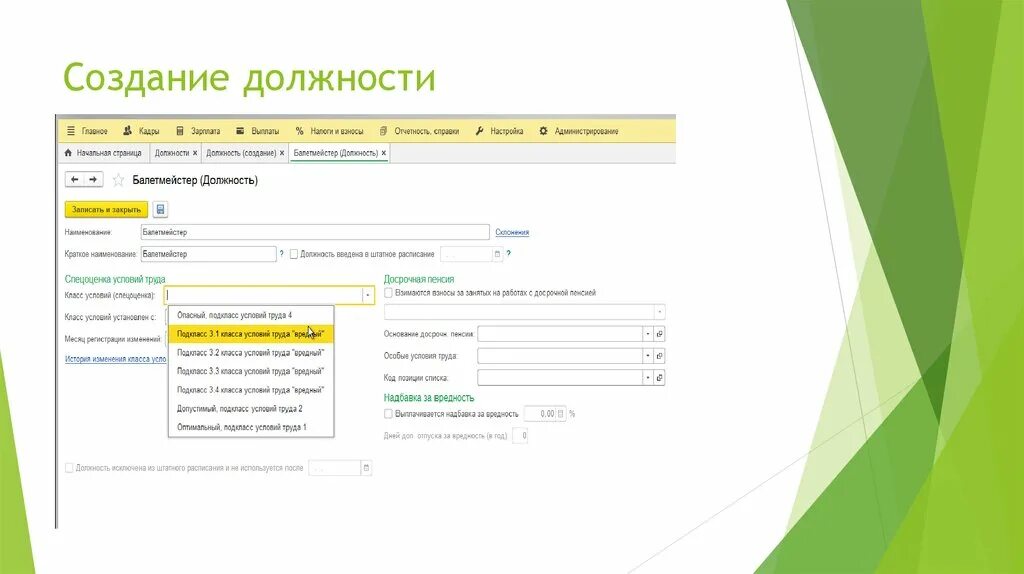
Task: Check 'Должность исключена из штатного расписания'
Action: coord(69,468)
